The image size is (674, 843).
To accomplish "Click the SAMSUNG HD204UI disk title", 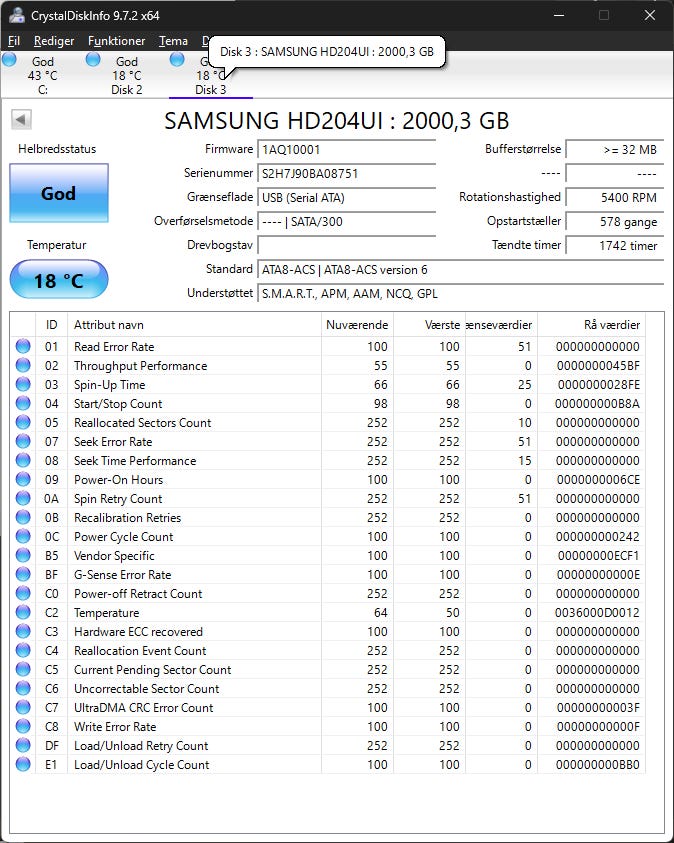I will 336,120.
